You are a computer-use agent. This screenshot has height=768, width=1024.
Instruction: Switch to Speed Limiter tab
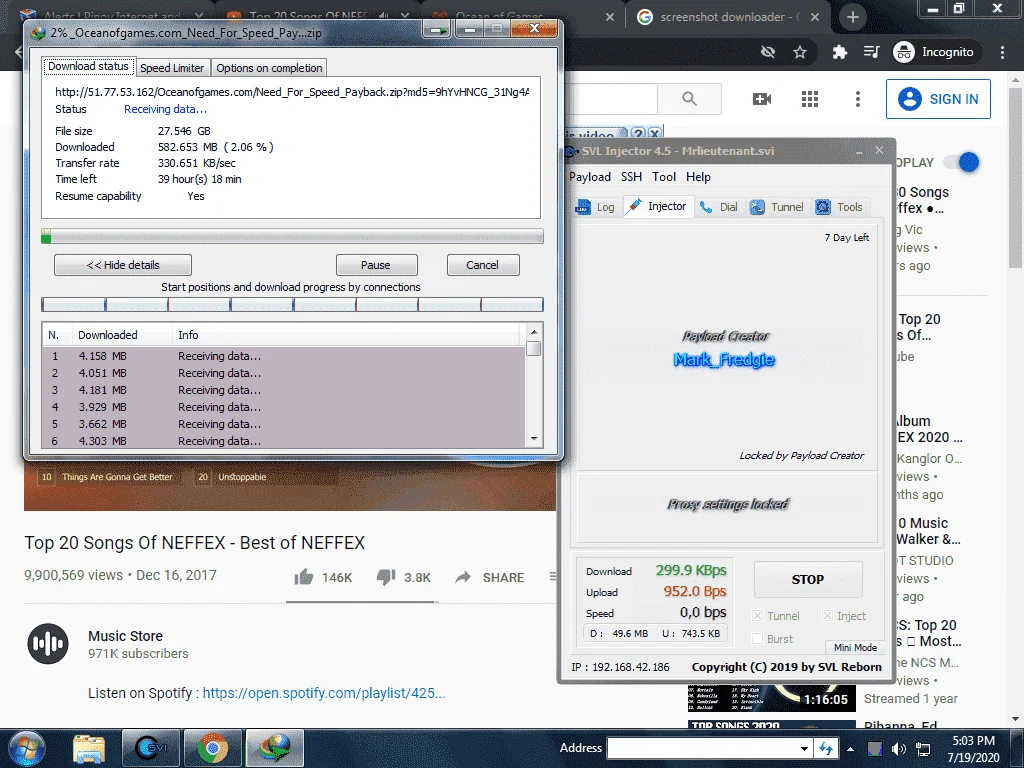pos(172,68)
